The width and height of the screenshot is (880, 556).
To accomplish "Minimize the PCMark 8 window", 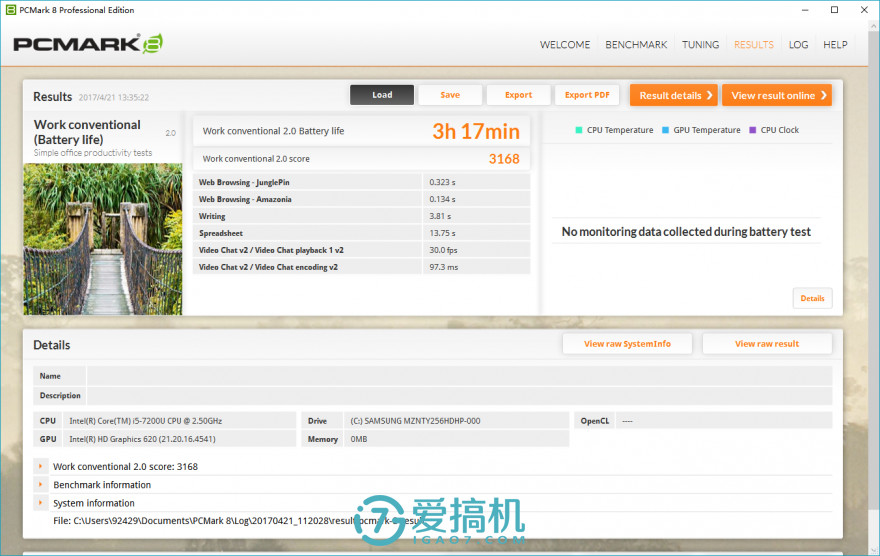I will click(805, 10).
